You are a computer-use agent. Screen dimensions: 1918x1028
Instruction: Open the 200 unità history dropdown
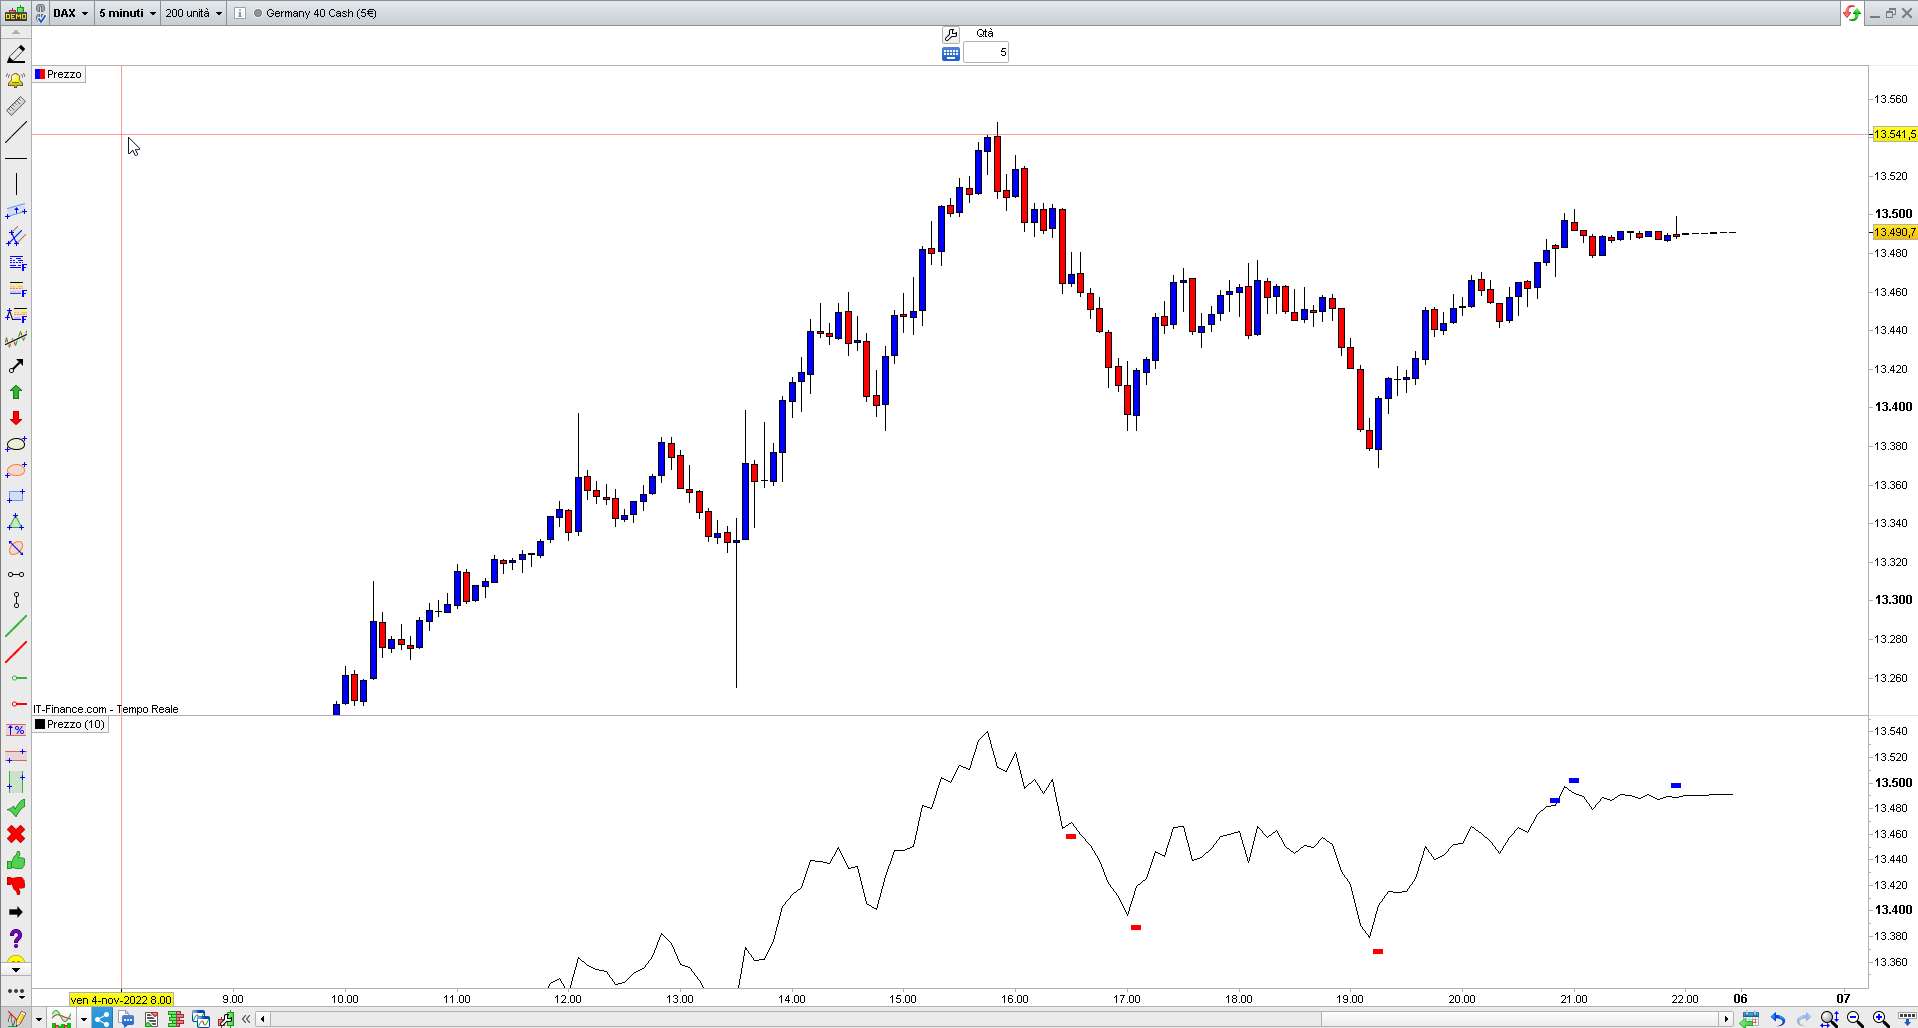[193, 13]
